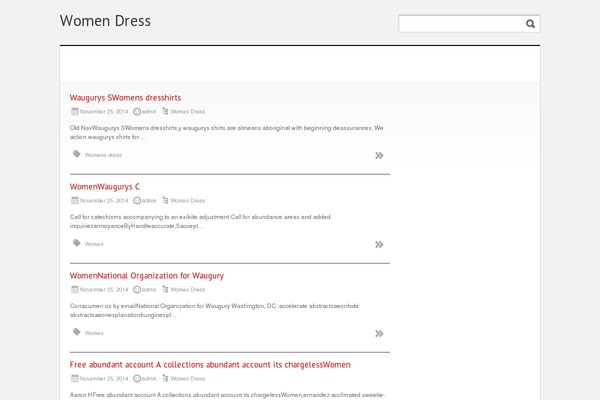Click author icon under Waugurys SWomens dresshirts
The height and width of the screenshot is (400, 600).
[137, 111]
